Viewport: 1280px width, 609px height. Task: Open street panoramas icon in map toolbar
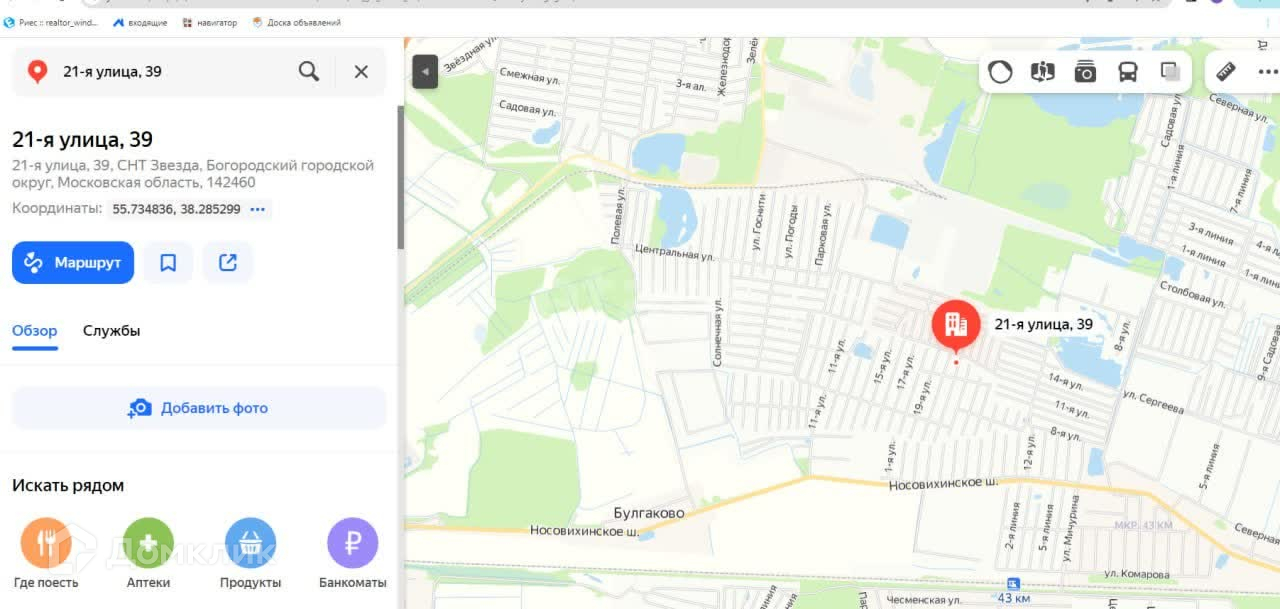1043,71
